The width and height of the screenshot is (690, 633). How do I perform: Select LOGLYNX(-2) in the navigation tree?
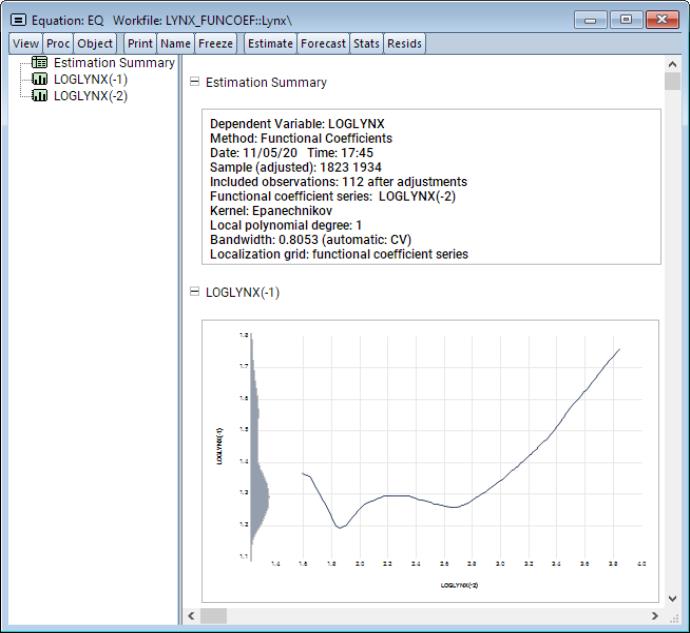(x=90, y=96)
